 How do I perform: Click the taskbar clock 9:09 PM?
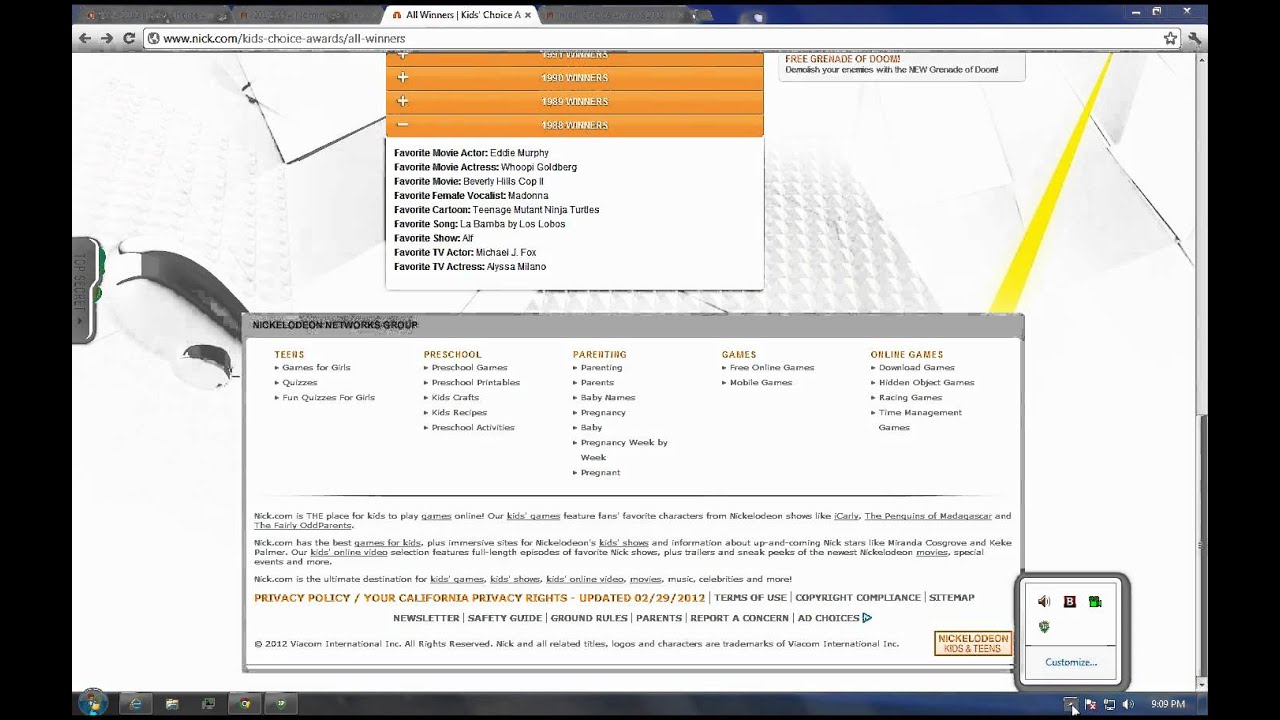point(1168,704)
